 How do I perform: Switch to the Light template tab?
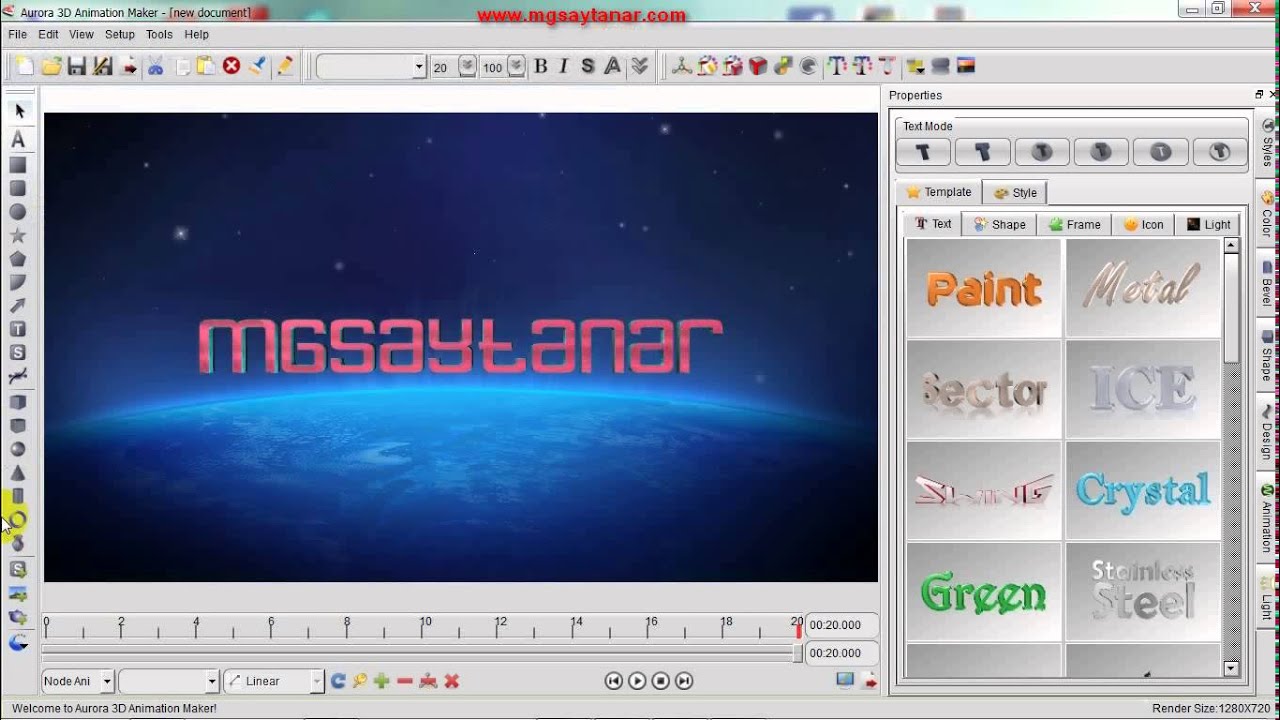(1209, 224)
